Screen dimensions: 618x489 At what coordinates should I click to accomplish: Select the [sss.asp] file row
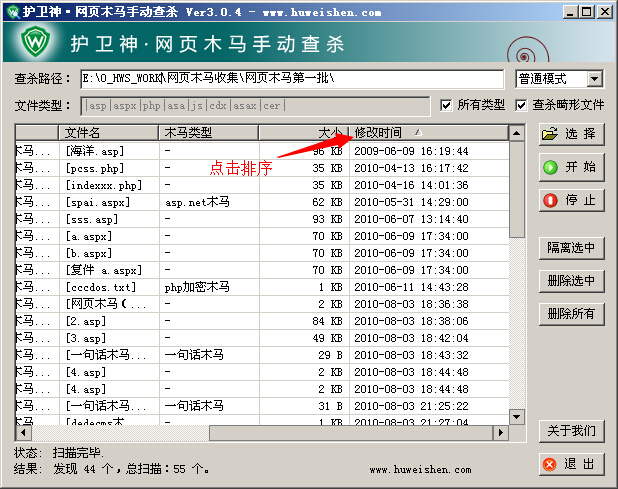262,219
